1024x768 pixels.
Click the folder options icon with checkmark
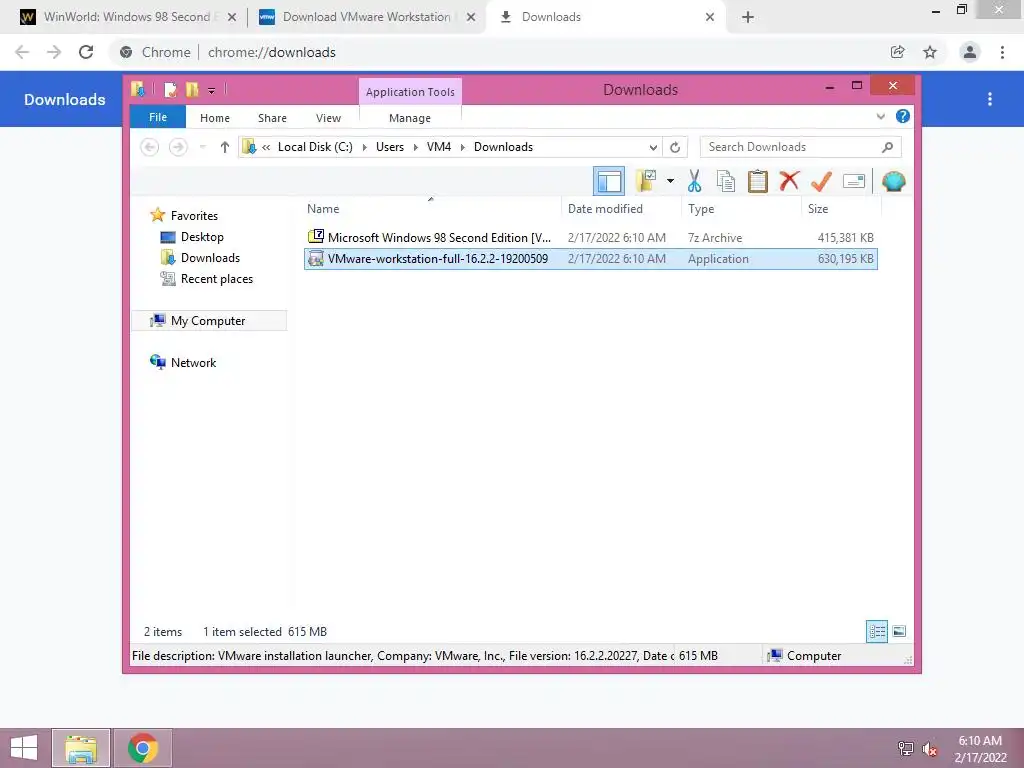tap(646, 181)
